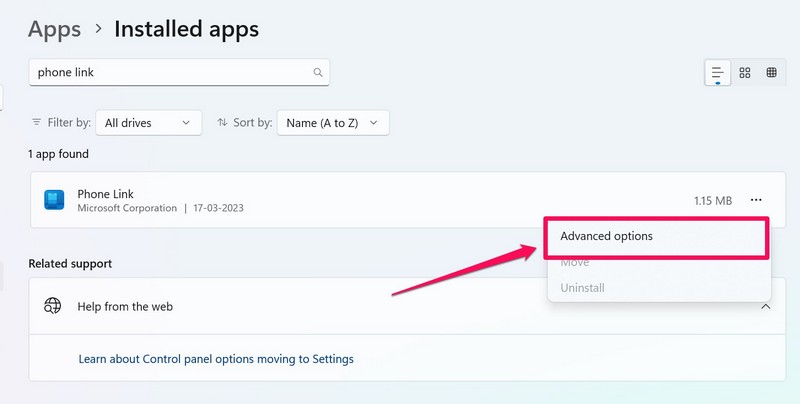Open the All drives filter dropdown
This screenshot has height=404, width=800.
point(148,123)
